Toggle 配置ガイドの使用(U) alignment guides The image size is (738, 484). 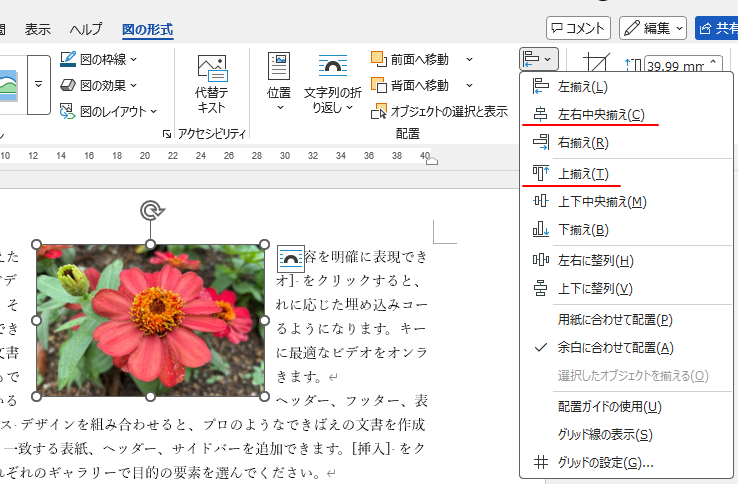[626, 406]
